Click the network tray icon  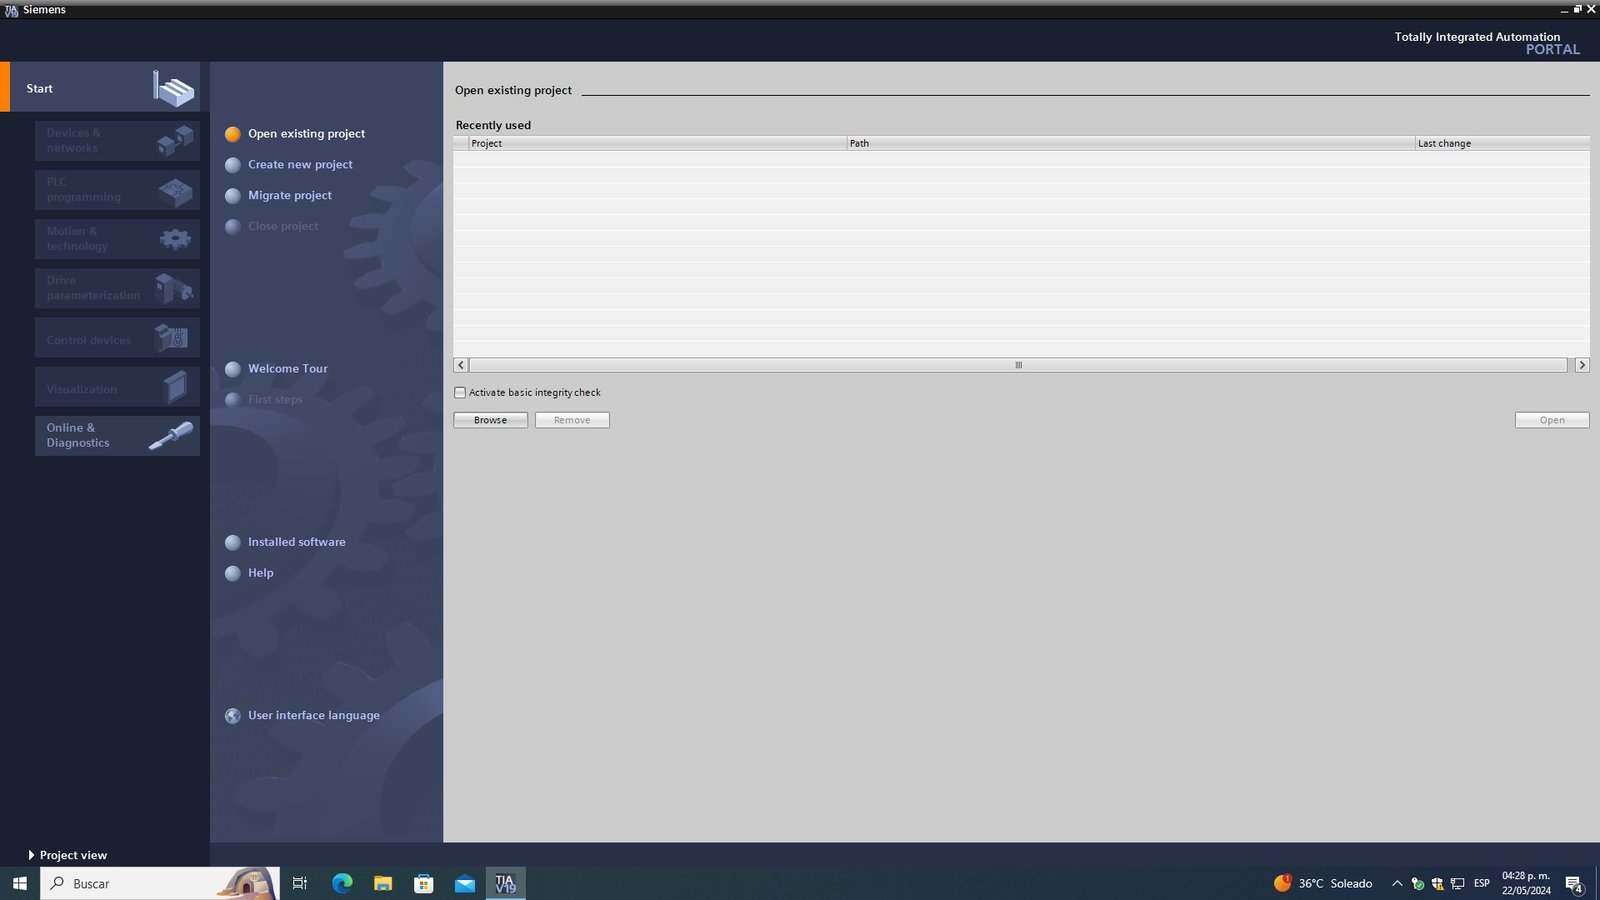(x=1457, y=884)
